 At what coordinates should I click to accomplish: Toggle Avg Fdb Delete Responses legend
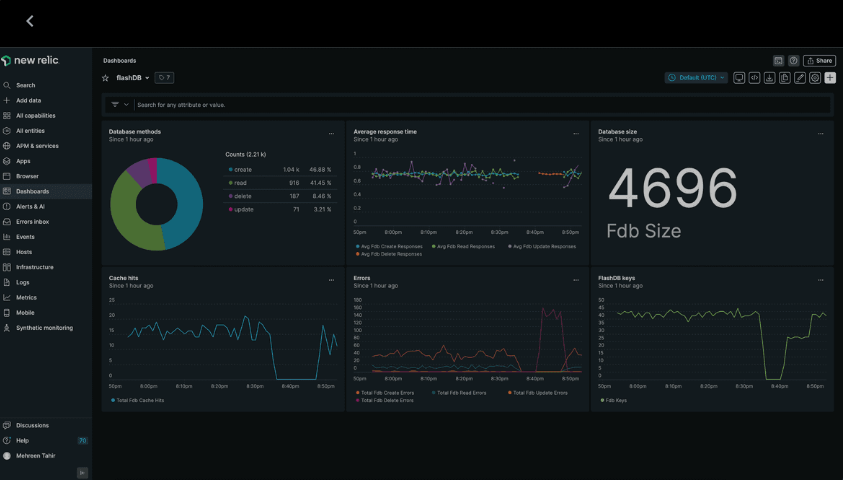[x=389, y=254]
